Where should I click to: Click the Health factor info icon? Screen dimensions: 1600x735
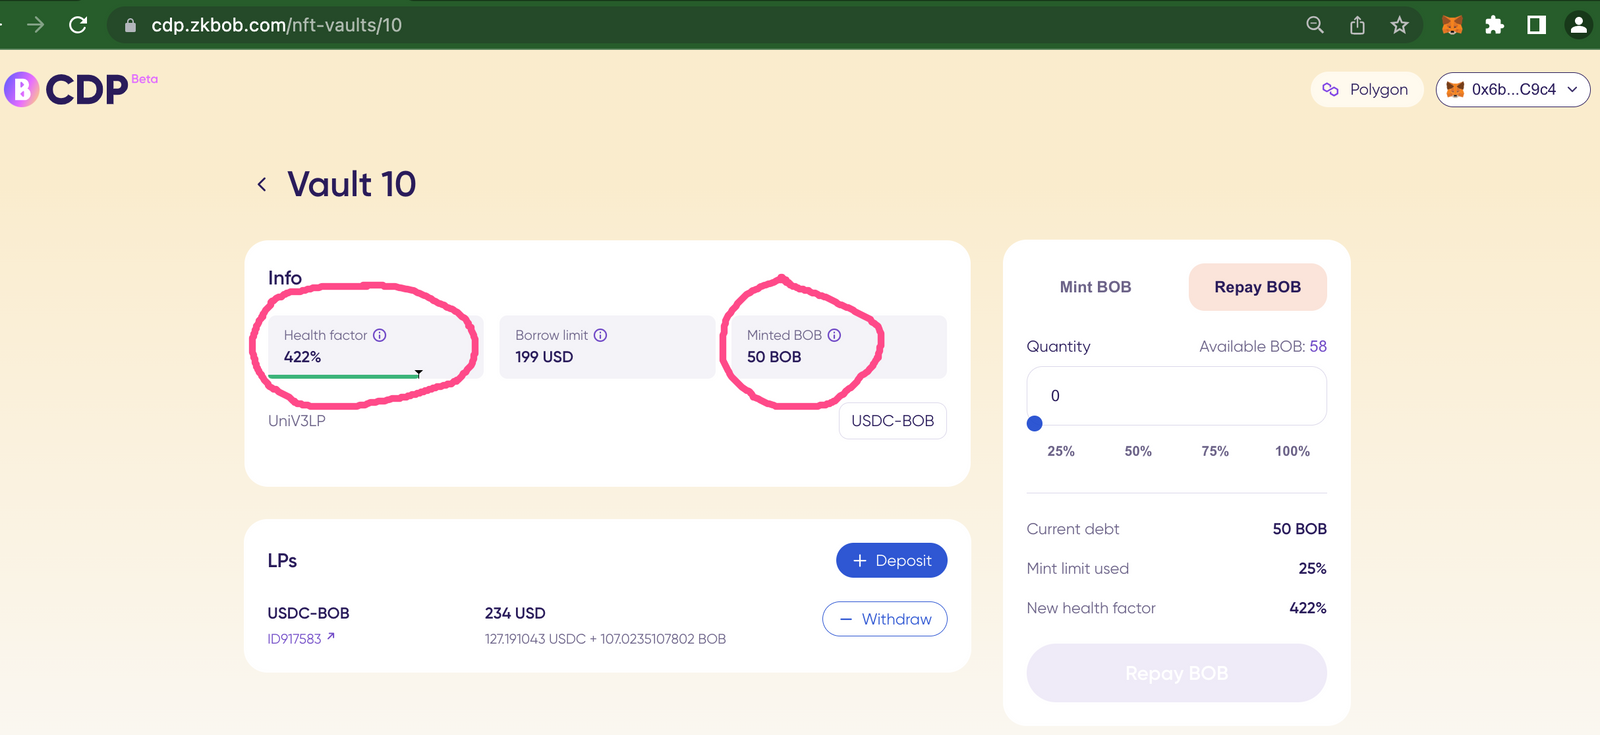380,335
